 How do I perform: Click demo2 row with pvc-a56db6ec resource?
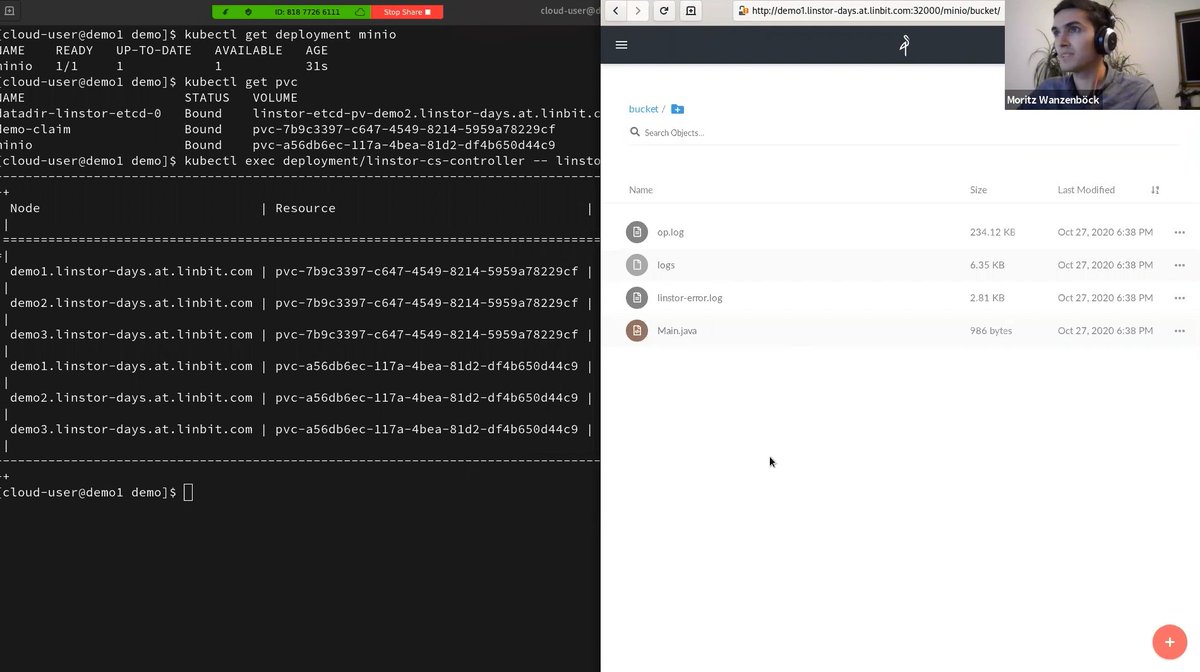[300, 397]
